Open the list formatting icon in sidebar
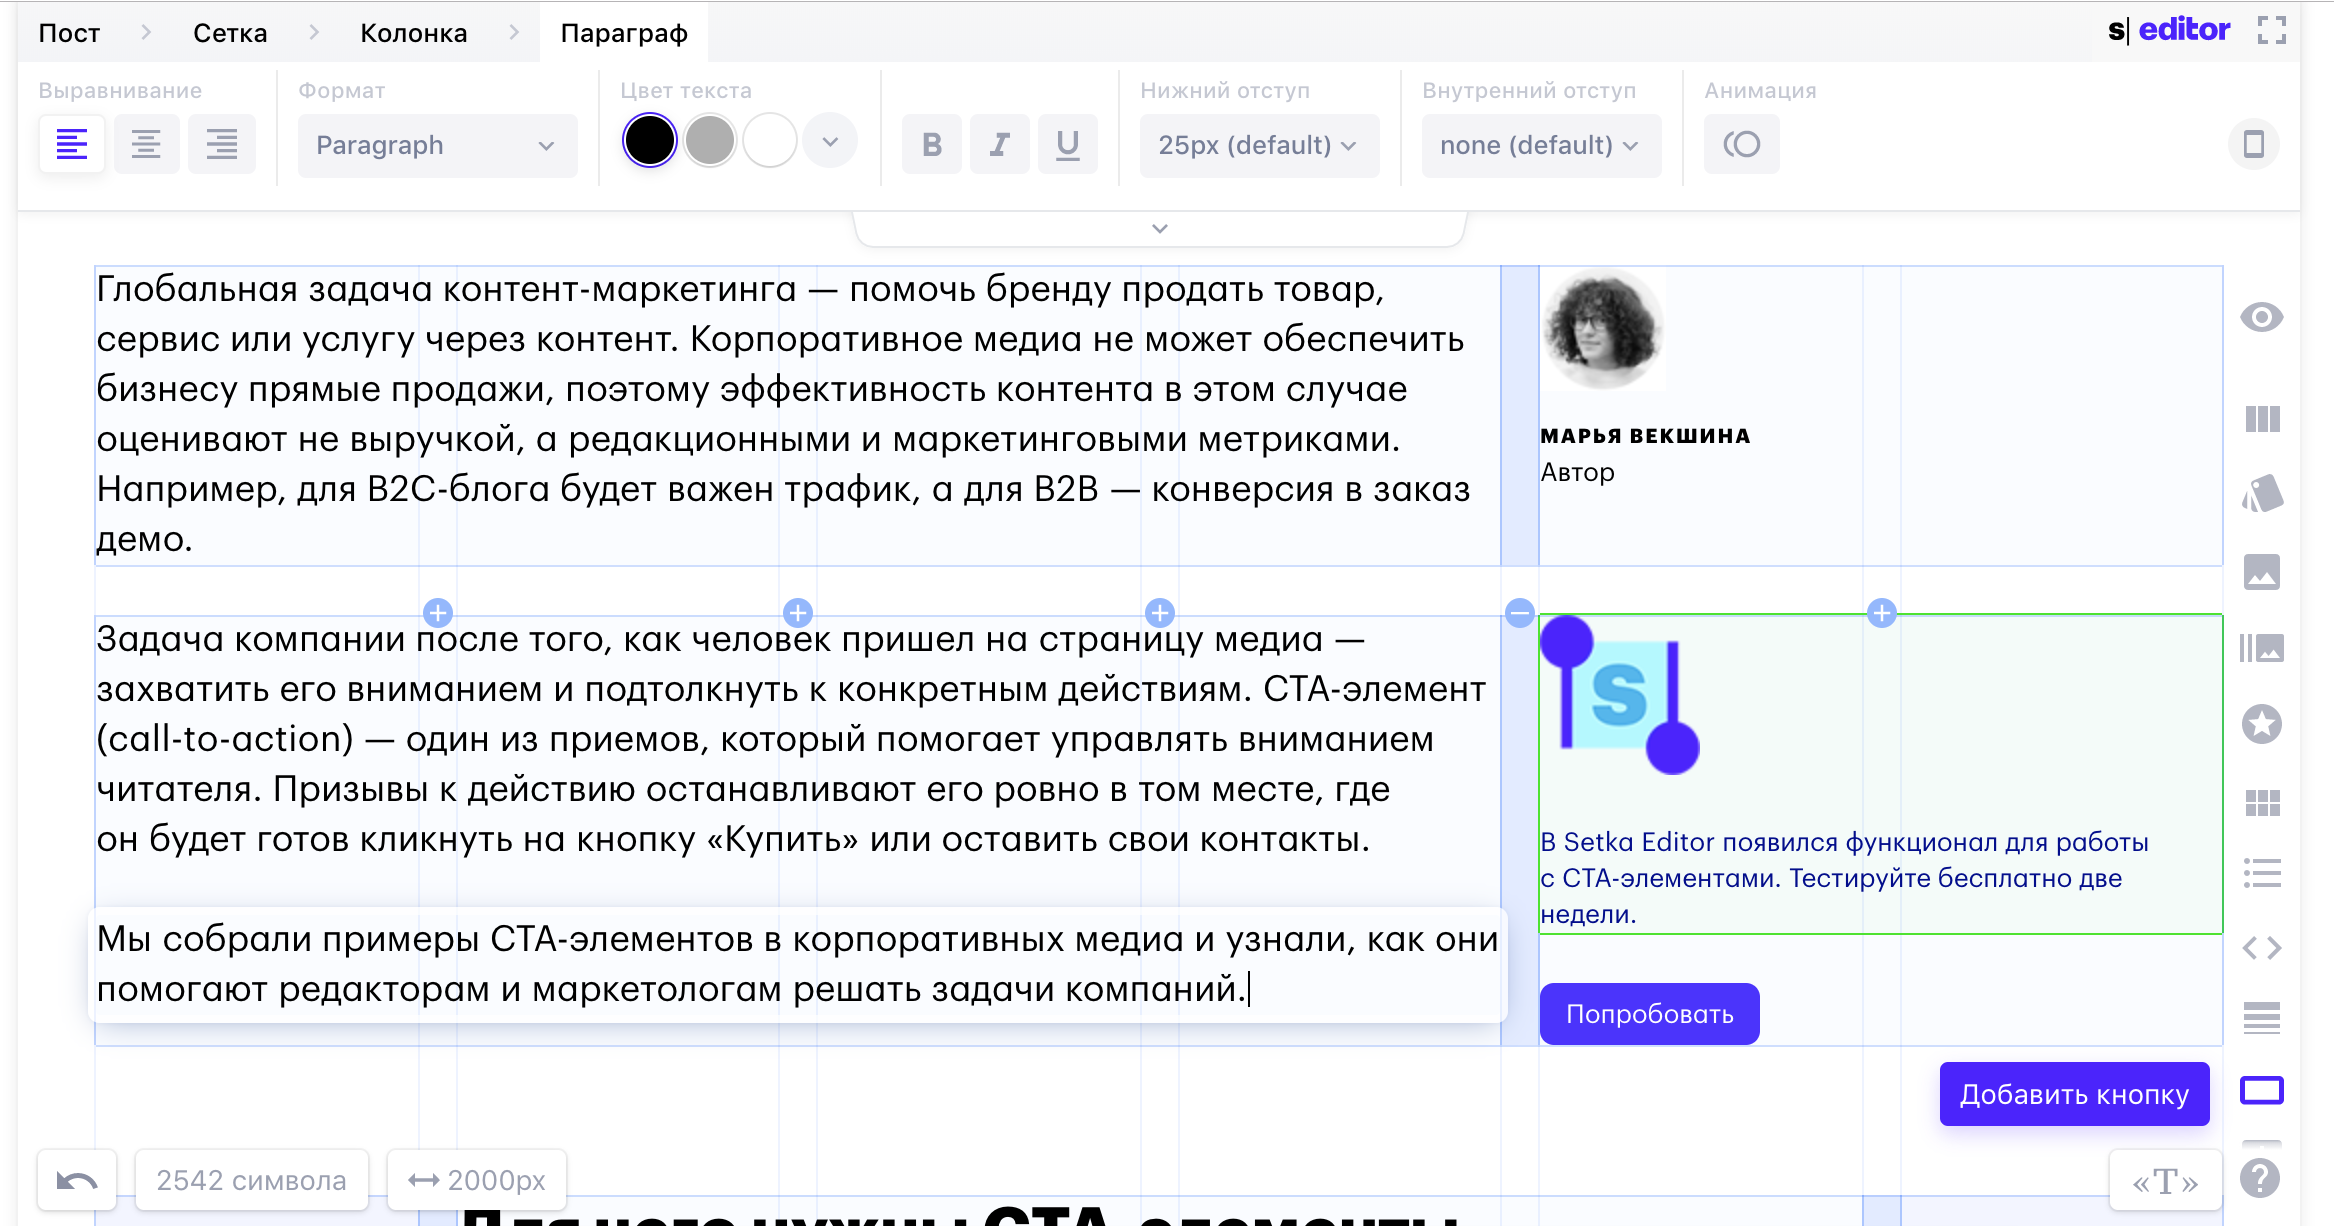The width and height of the screenshot is (2334, 1226). (2264, 873)
